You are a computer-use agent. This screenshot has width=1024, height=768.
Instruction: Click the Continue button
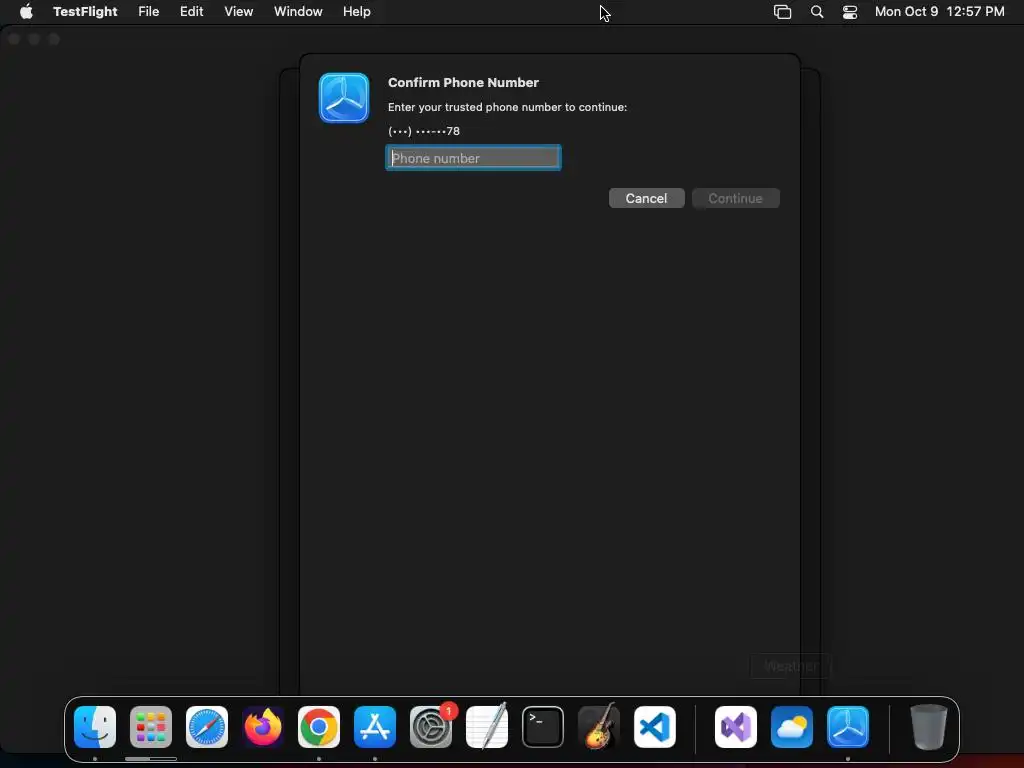[x=735, y=199]
